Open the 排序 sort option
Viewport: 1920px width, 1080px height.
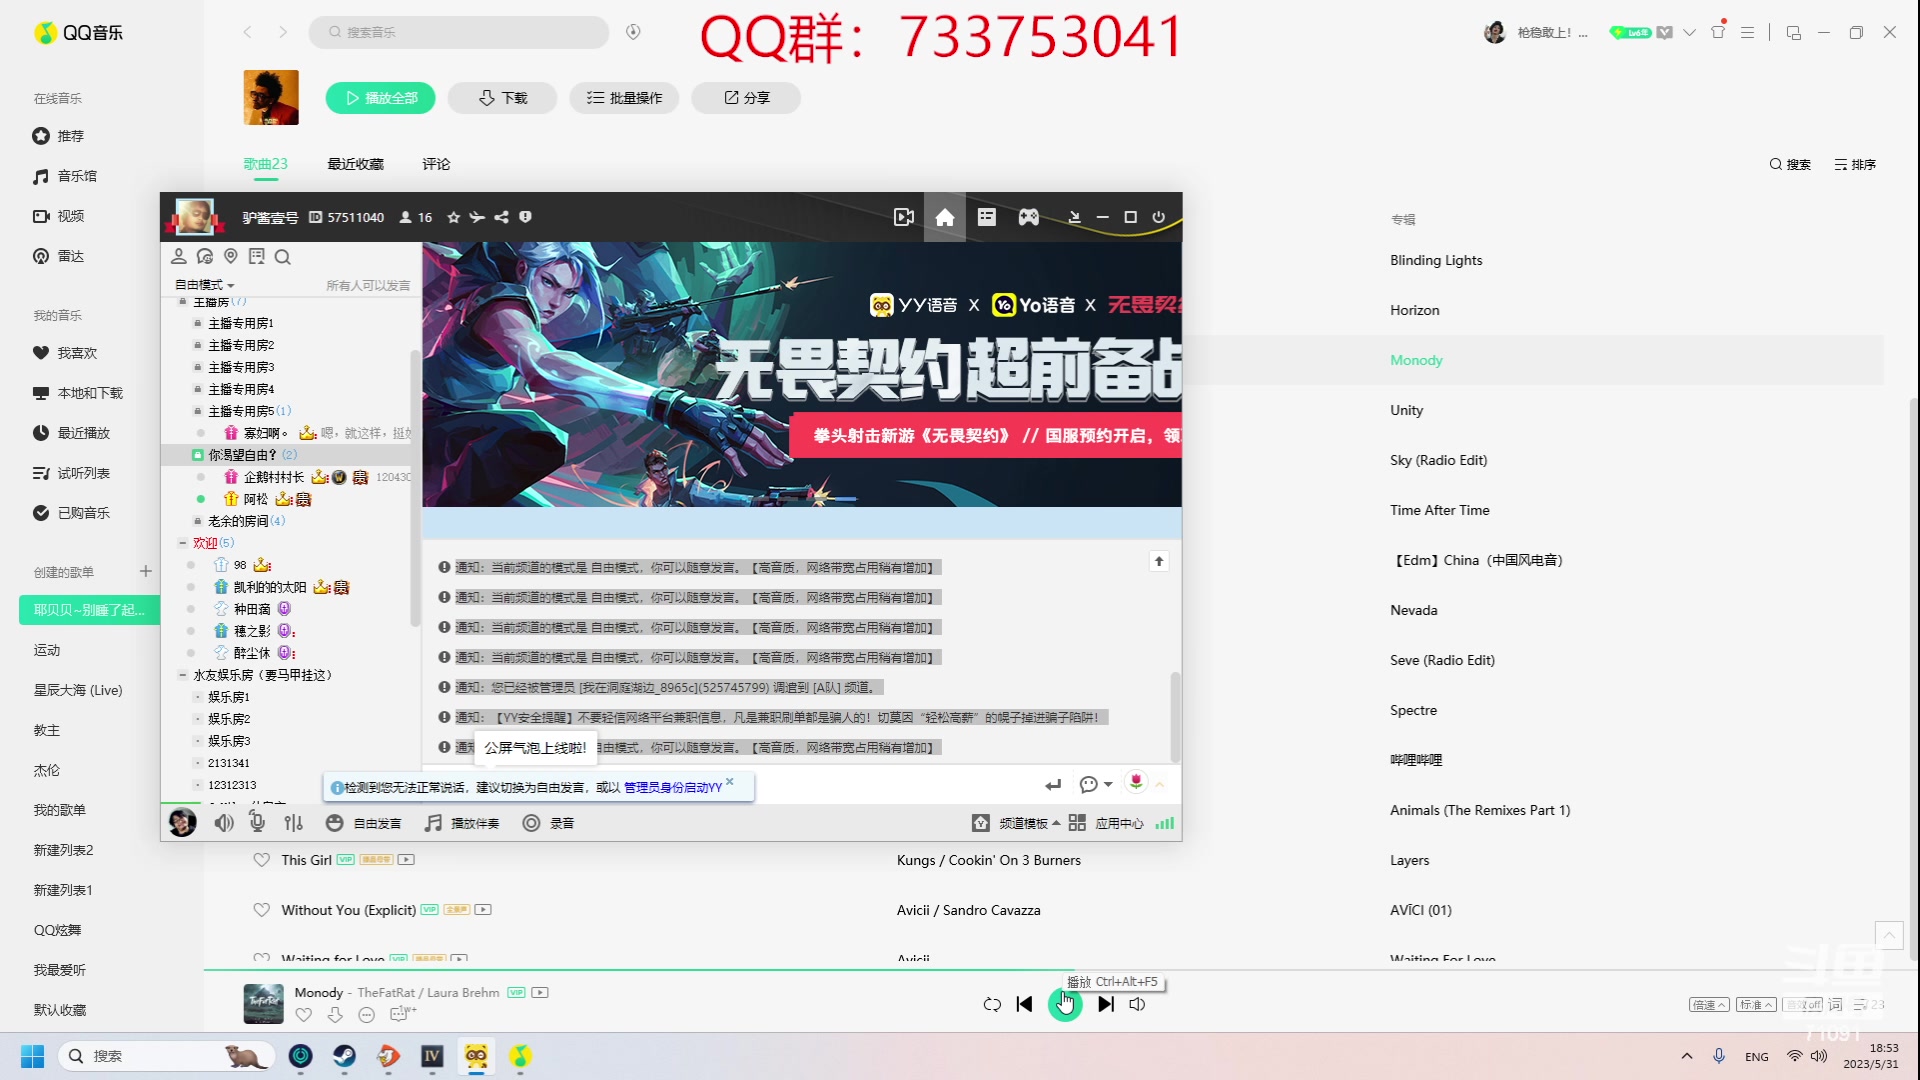(x=1855, y=164)
